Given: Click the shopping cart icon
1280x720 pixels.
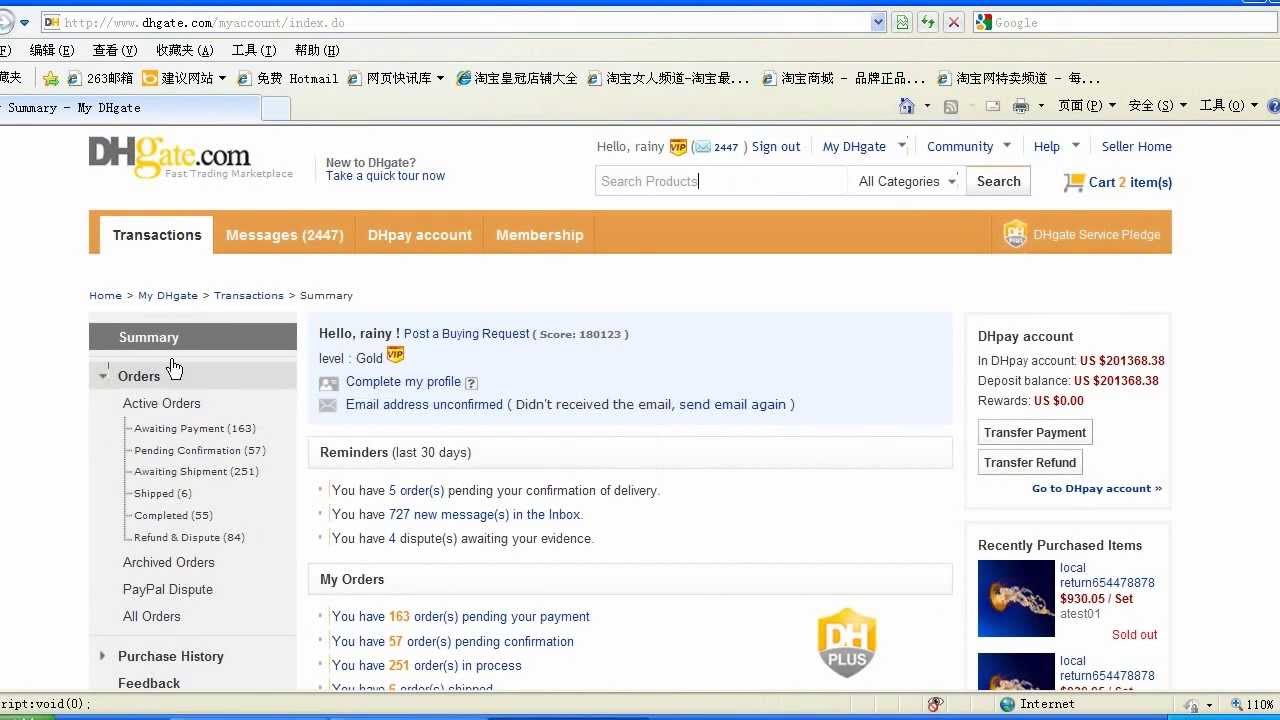Looking at the screenshot, I should click(x=1074, y=182).
